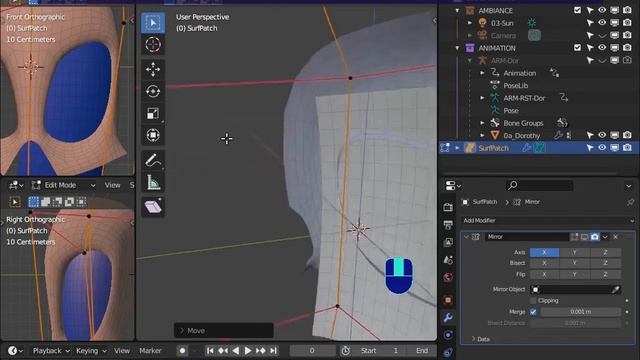
Task: Hide SurfPatch with its eye icon
Action: [x=602, y=147]
